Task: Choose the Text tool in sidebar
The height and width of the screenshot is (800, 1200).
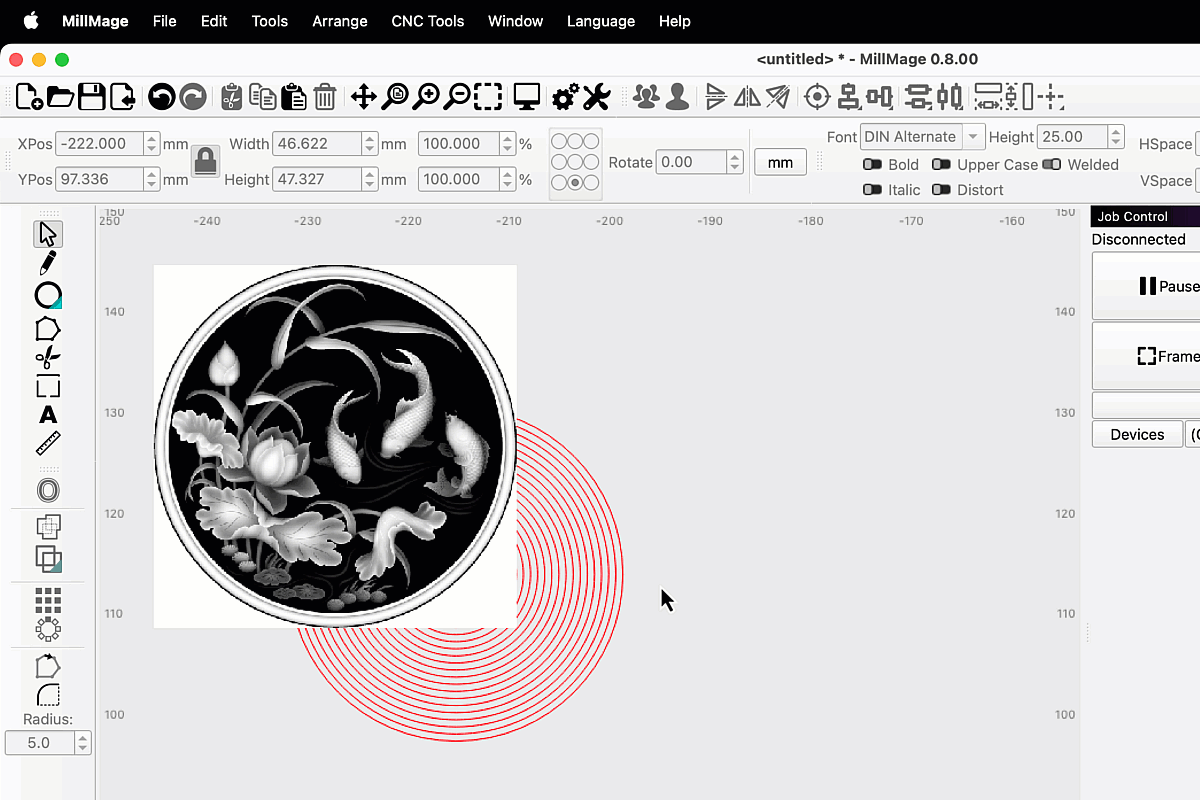Action: [47, 415]
